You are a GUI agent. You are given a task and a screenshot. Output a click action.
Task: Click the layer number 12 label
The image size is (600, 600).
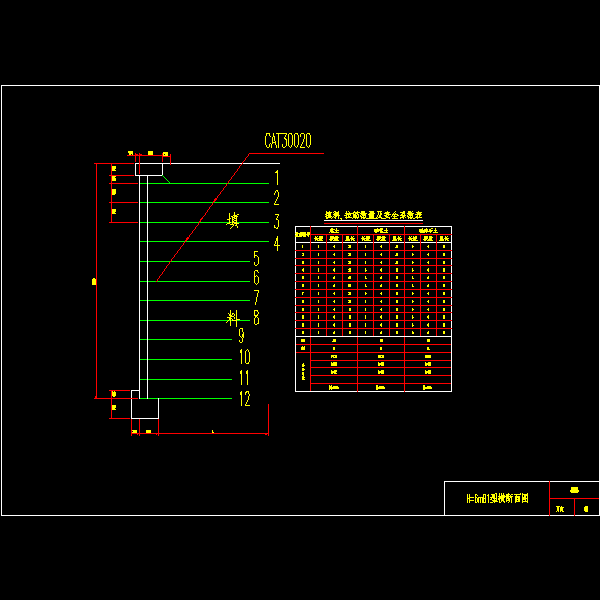tap(245, 399)
